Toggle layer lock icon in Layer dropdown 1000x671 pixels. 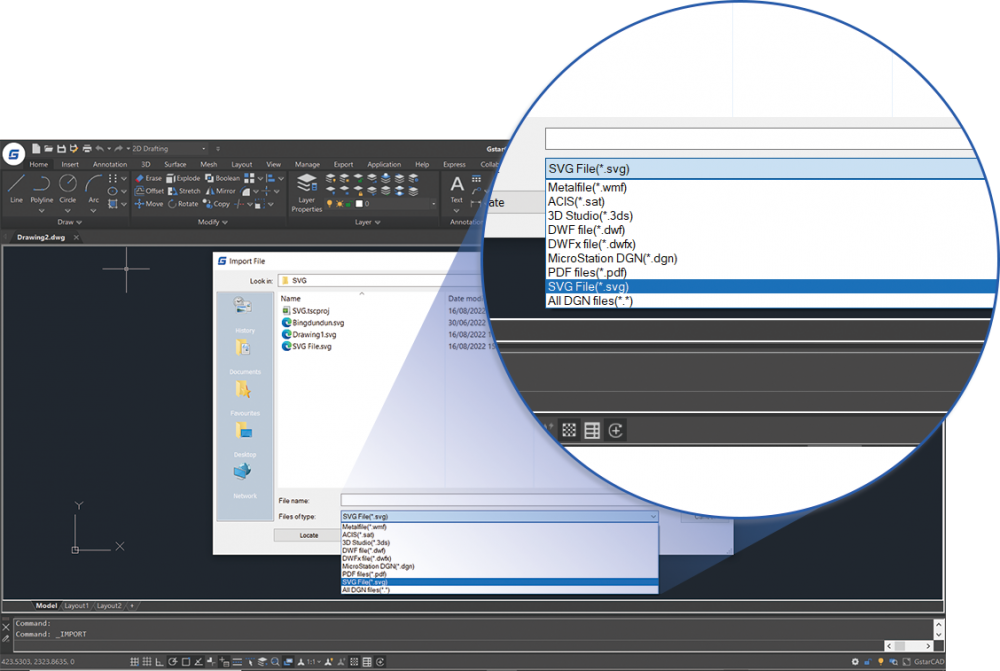(x=348, y=204)
